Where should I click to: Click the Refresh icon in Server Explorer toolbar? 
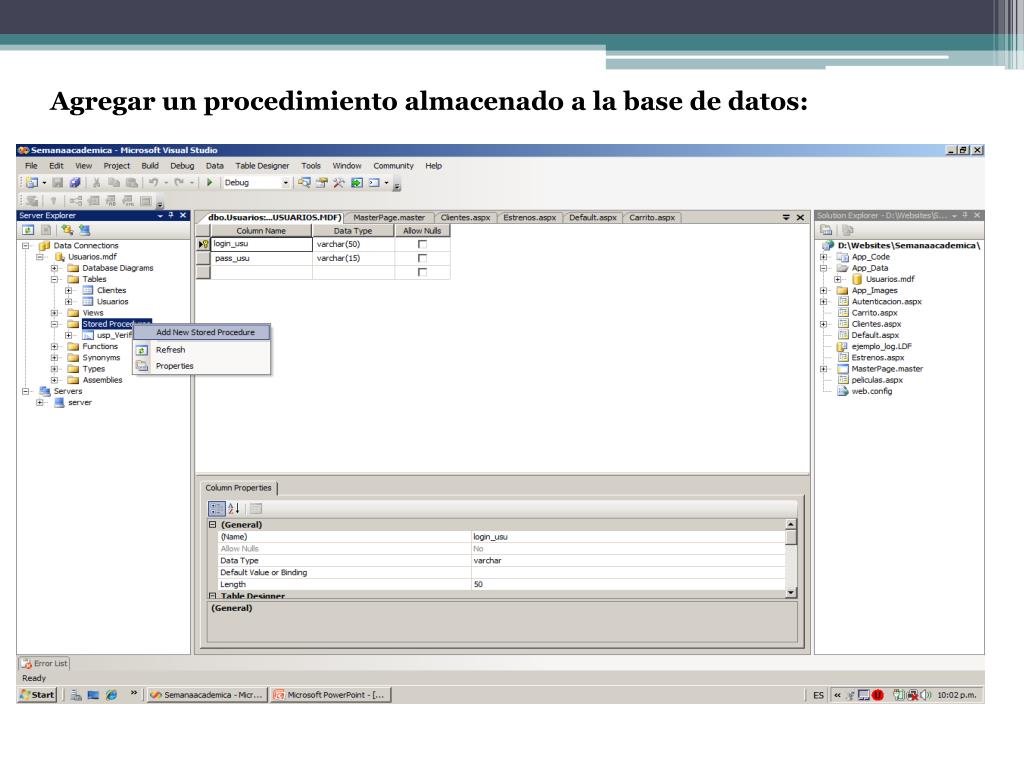[x=26, y=230]
